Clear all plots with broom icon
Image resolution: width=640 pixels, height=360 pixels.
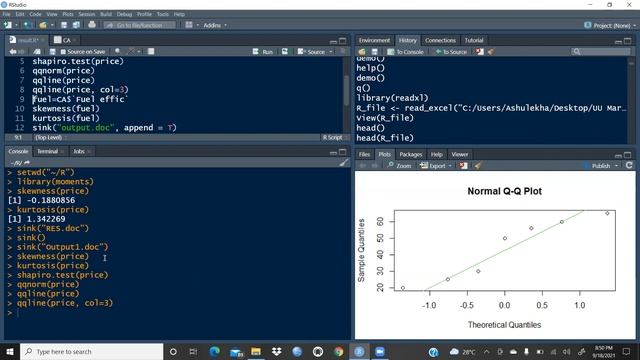pos(478,166)
